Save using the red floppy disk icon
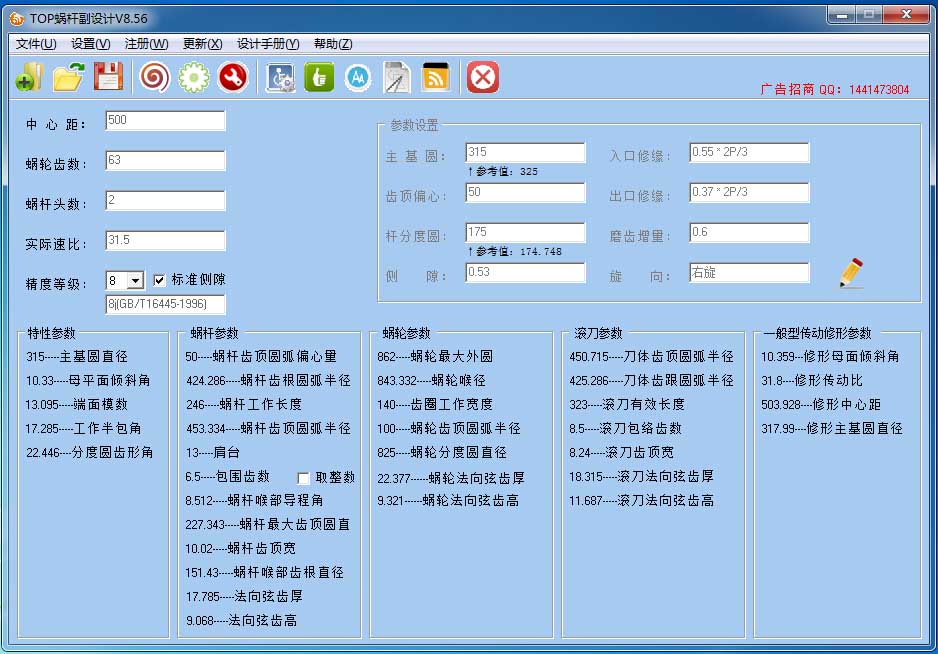 tap(108, 77)
